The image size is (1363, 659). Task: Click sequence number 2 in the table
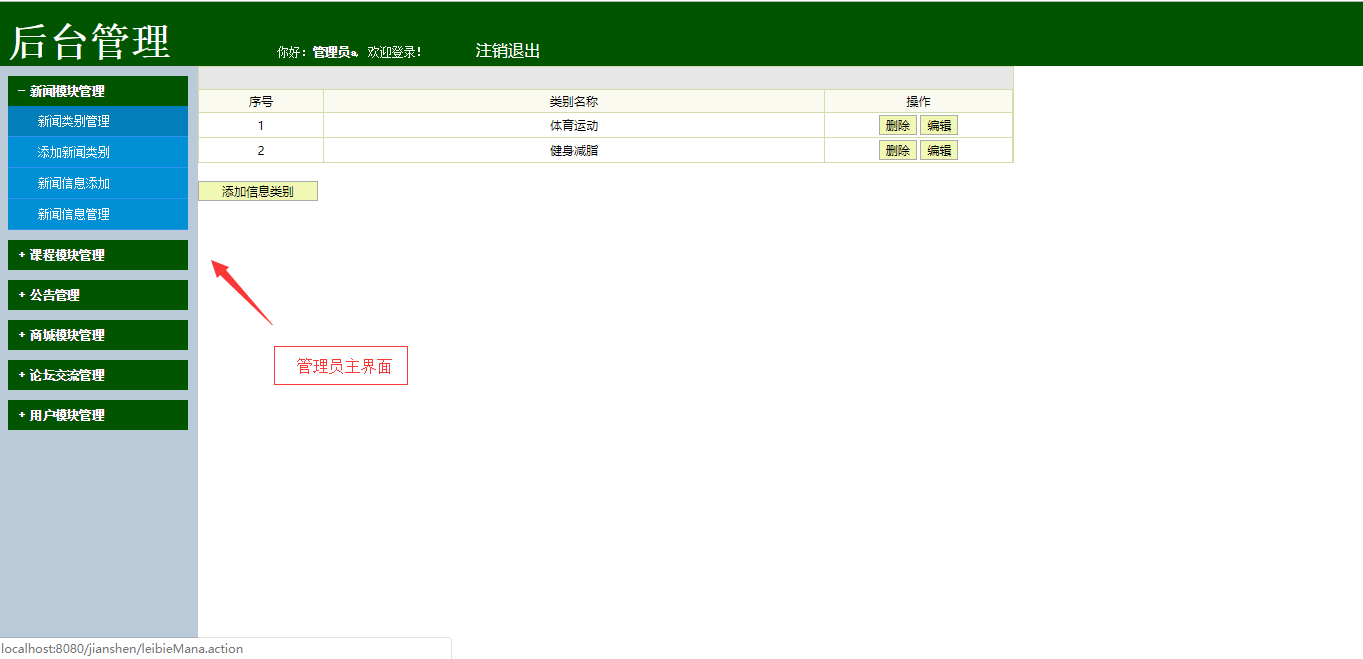point(261,150)
